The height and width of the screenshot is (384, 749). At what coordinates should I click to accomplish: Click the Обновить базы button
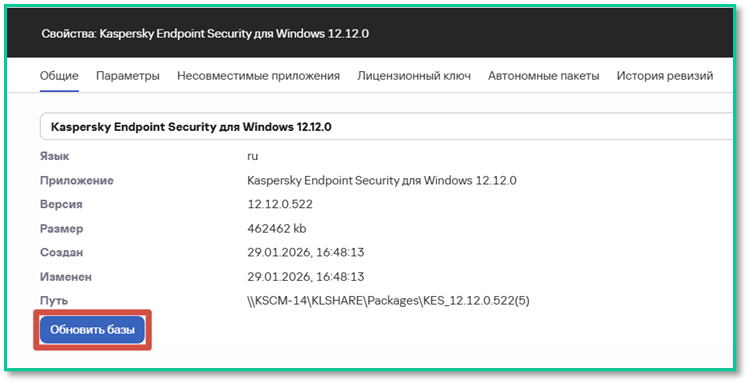92,330
